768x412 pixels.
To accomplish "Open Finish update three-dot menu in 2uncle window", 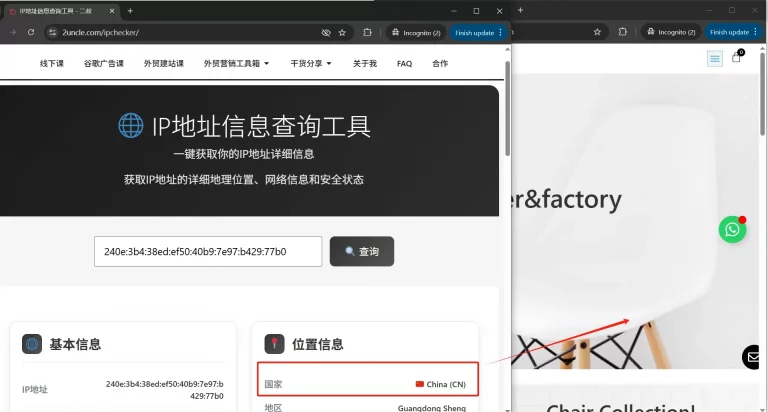I will click(x=500, y=33).
